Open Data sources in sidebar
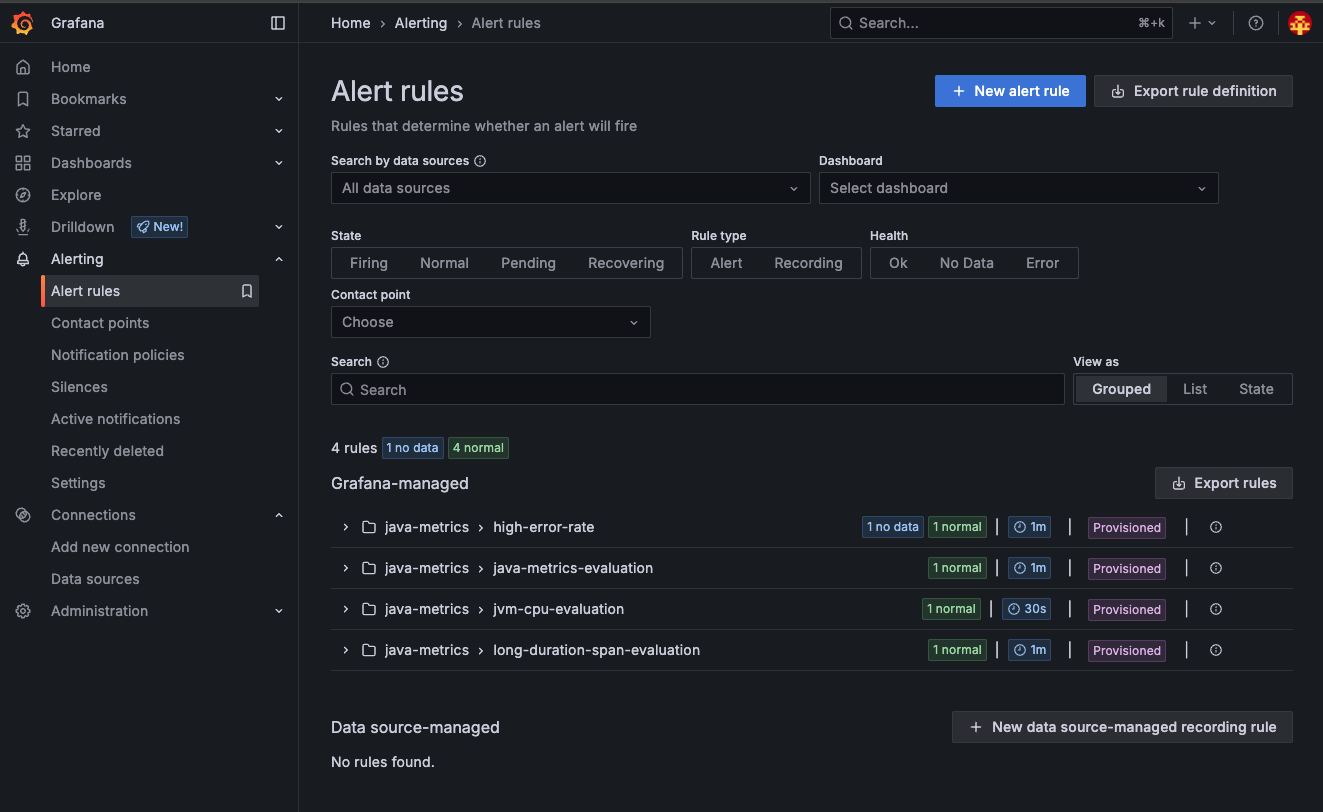Screen dimensions: 1323x812 coord(95,579)
